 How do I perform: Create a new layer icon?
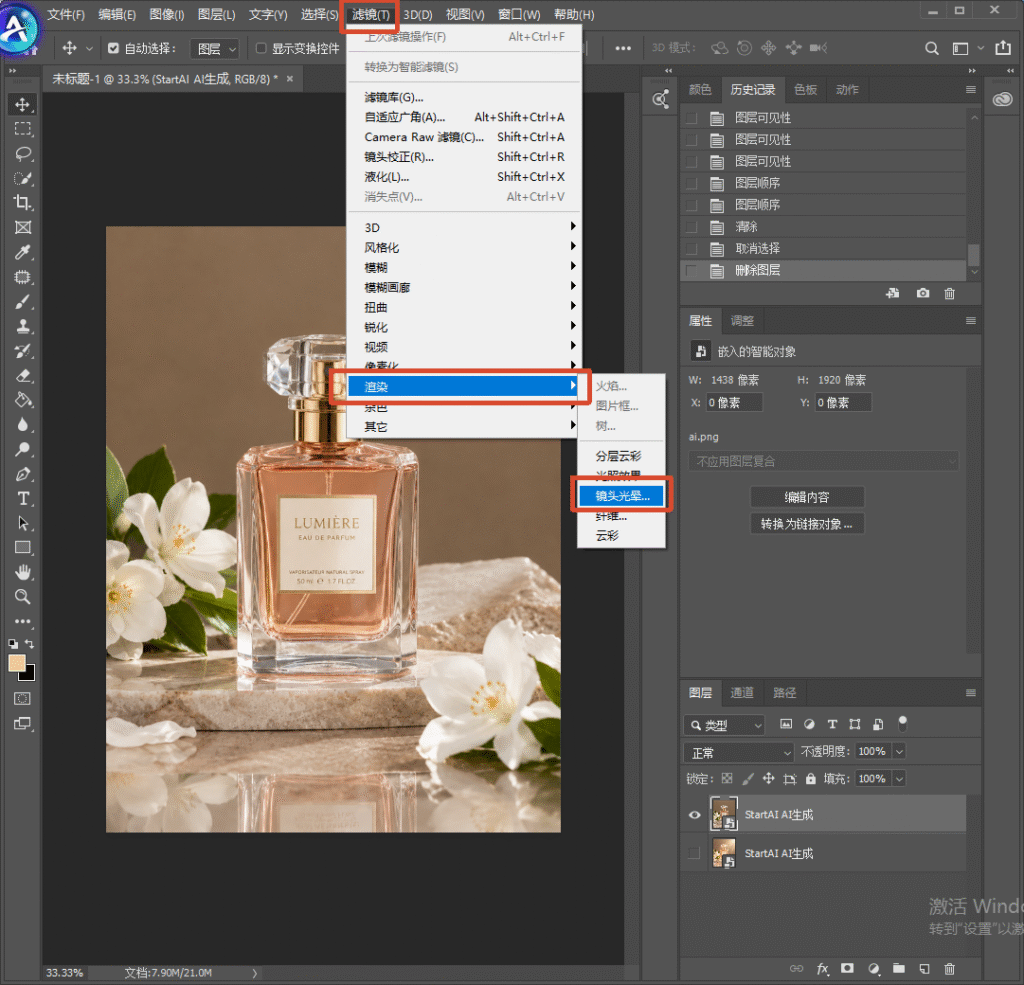(x=924, y=969)
